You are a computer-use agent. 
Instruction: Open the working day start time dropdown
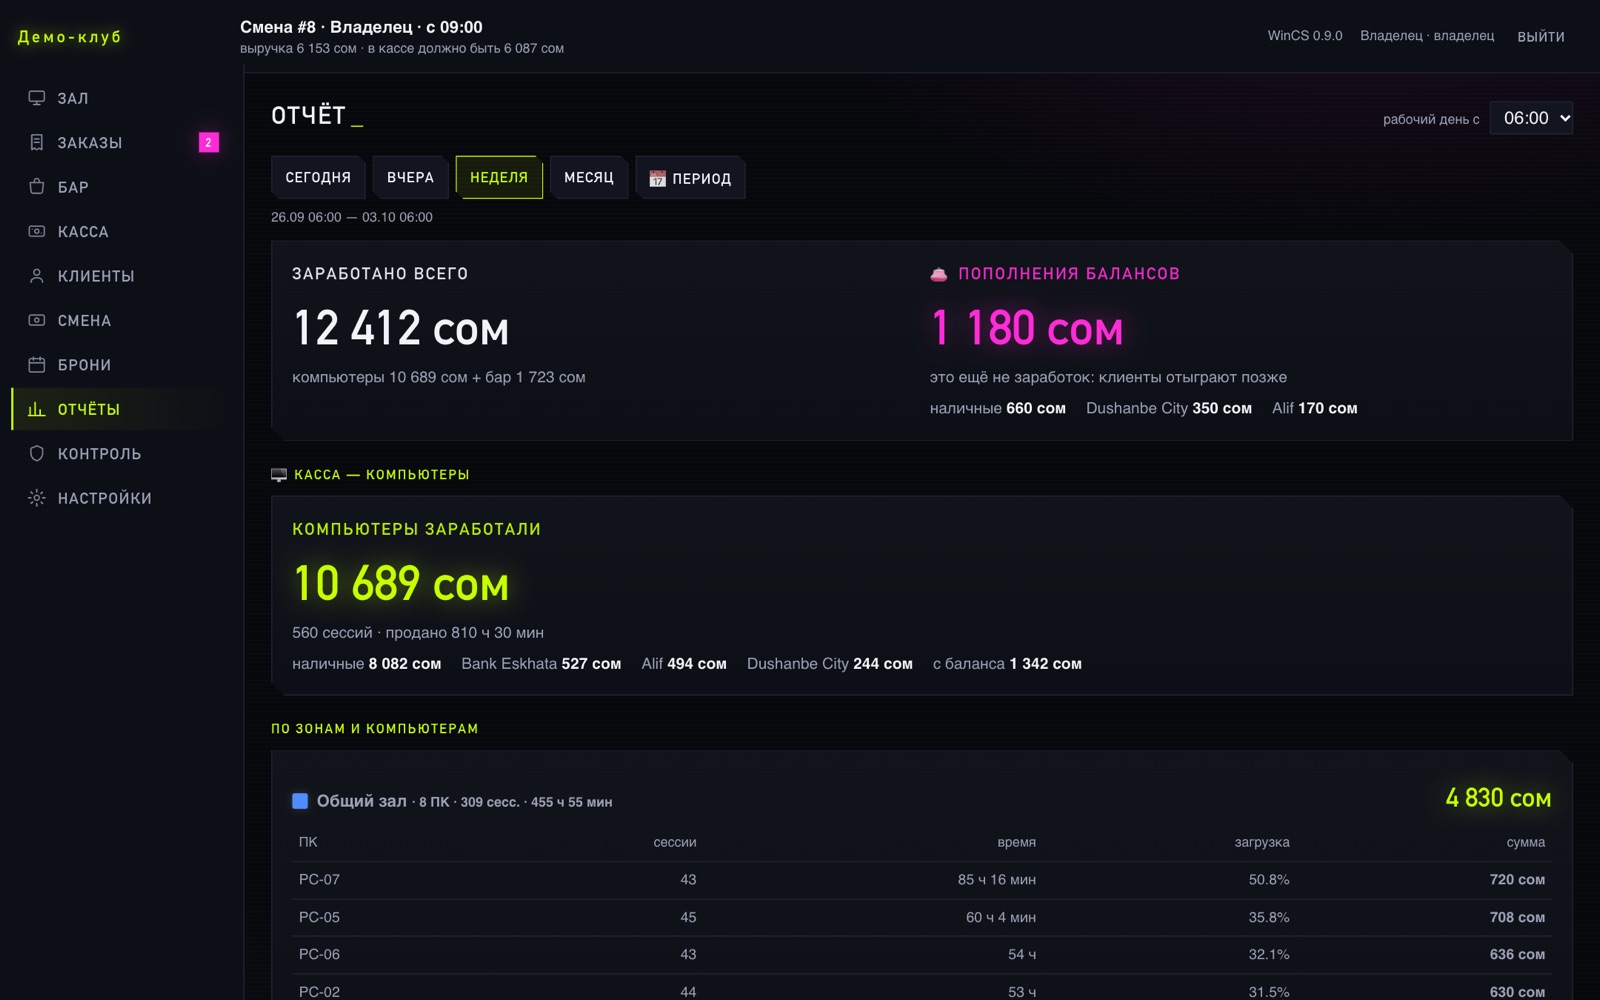1531,118
